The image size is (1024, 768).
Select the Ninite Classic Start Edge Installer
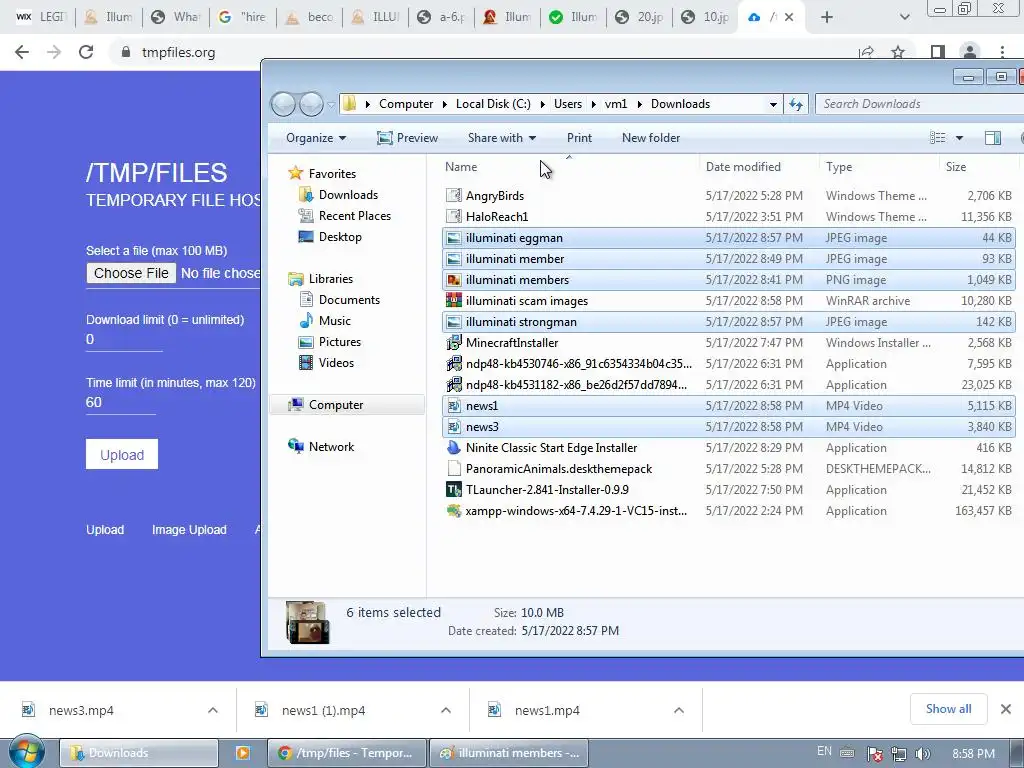[x=728, y=448]
